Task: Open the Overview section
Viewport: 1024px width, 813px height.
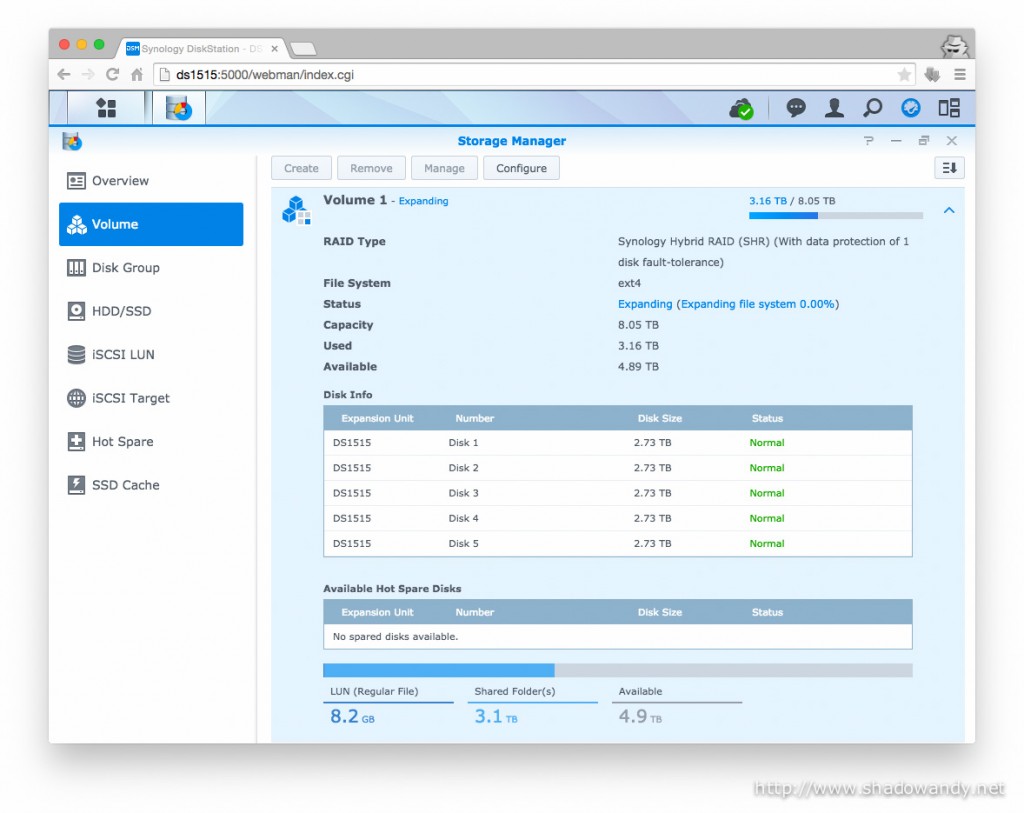Action: [x=151, y=181]
